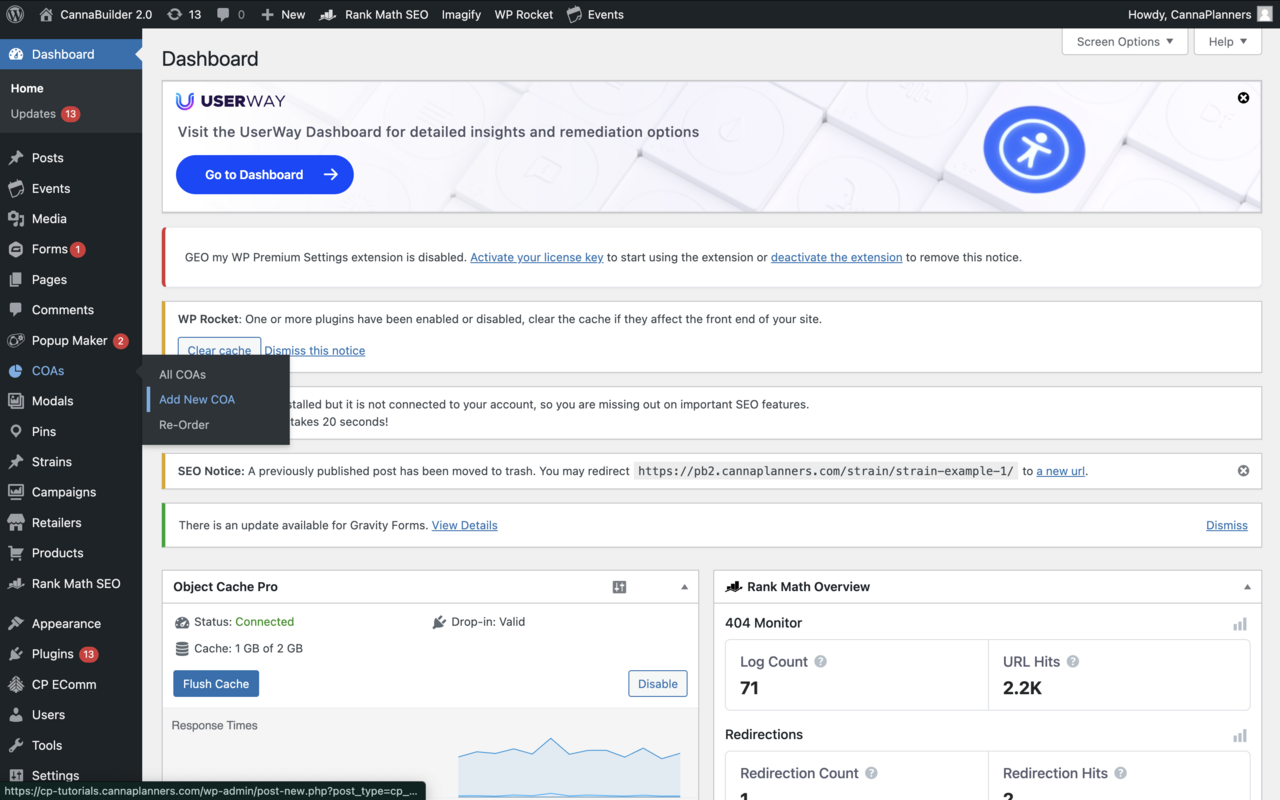Expand the Help dropdown tab
This screenshot has width=1280, height=800.
1227,42
